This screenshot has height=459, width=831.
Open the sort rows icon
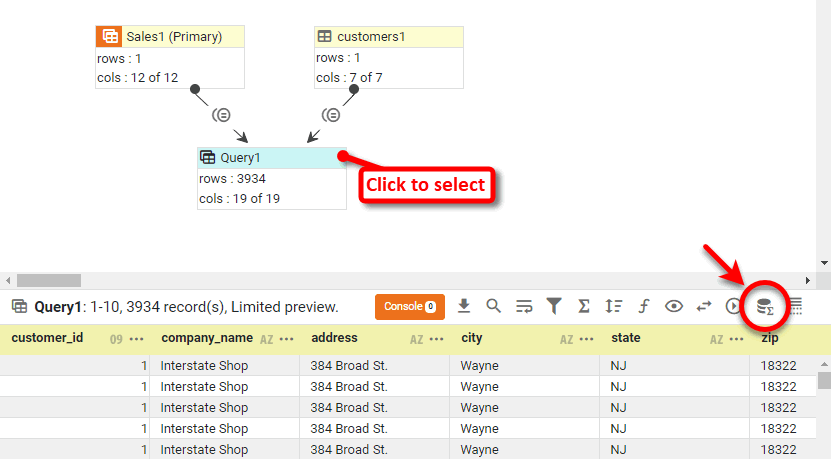pos(614,306)
